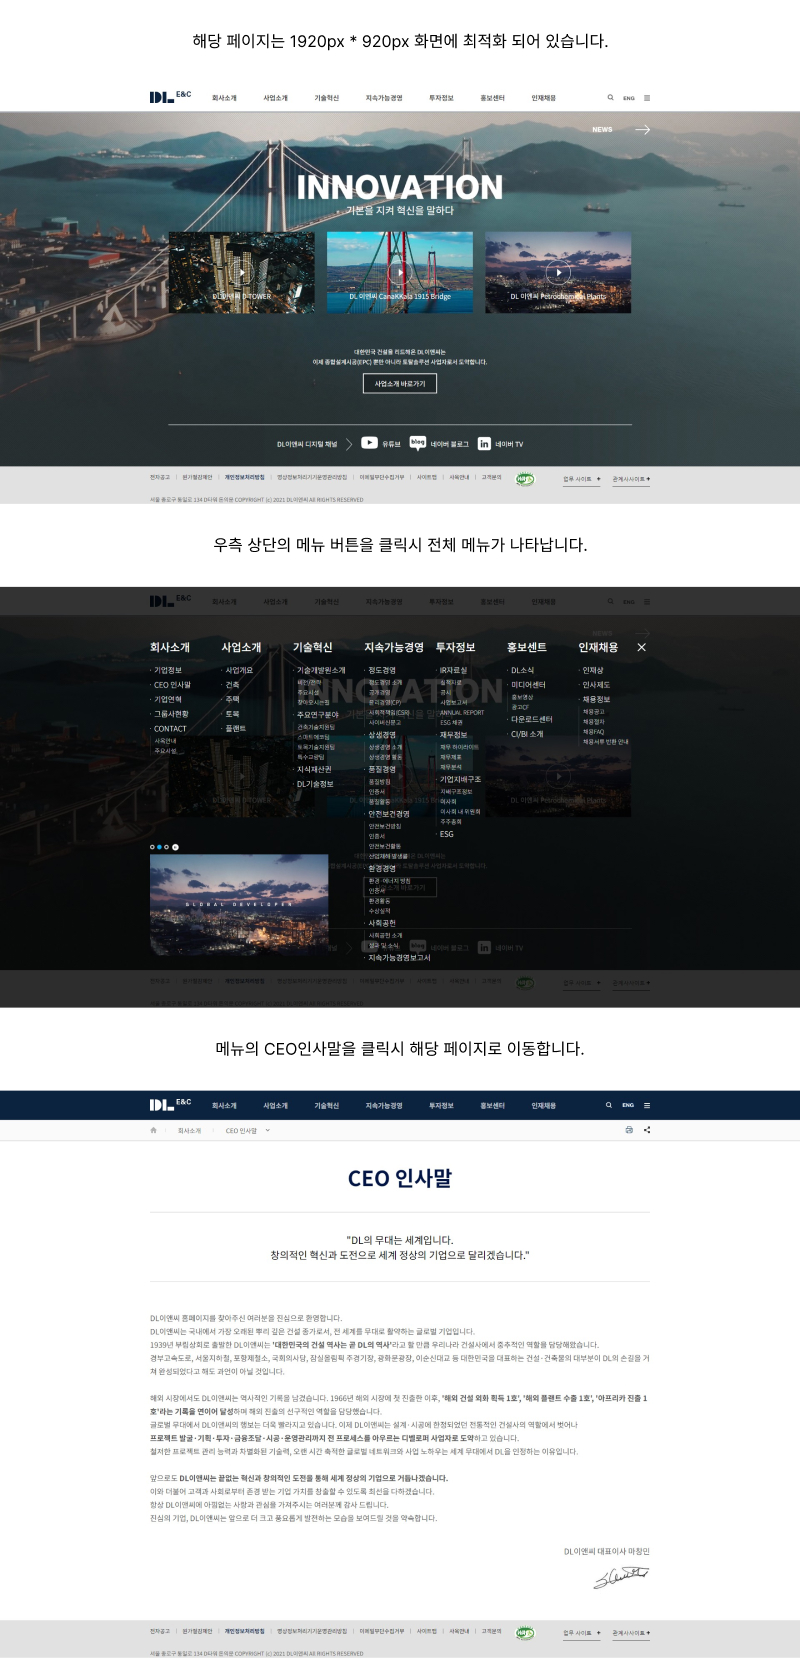Open 인재채용 in the navy CEO-page header nav
Screen dimensions: 800x1658
pos(543,1105)
